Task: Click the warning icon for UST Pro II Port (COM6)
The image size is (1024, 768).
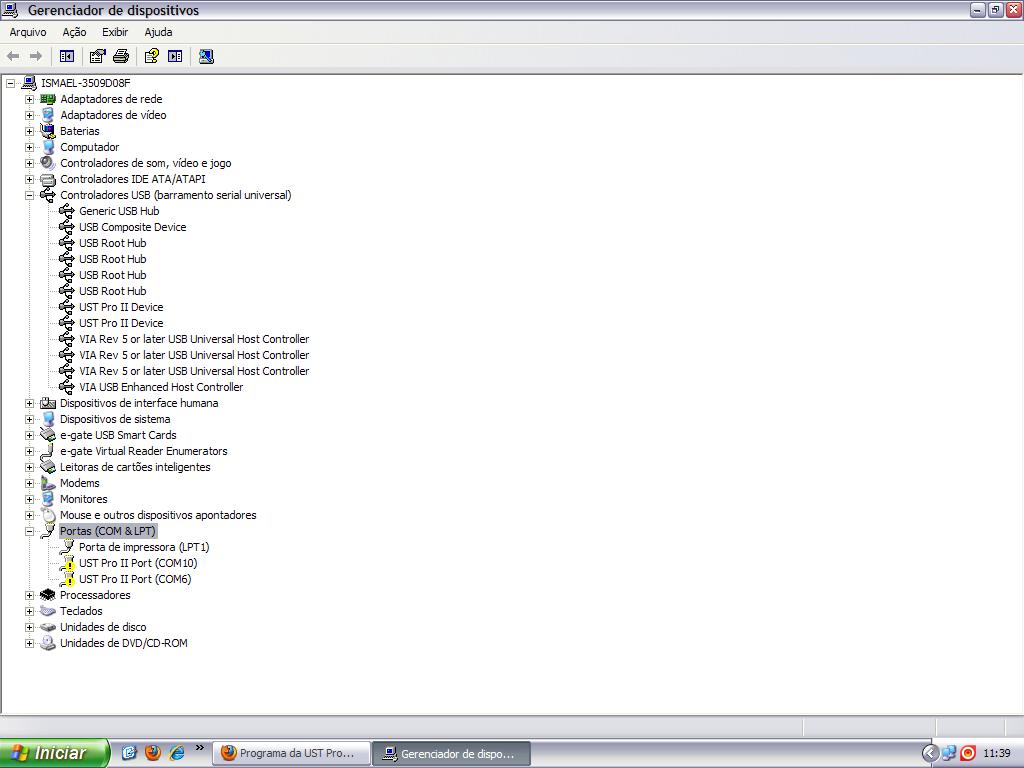Action: click(x=67, y=580)
